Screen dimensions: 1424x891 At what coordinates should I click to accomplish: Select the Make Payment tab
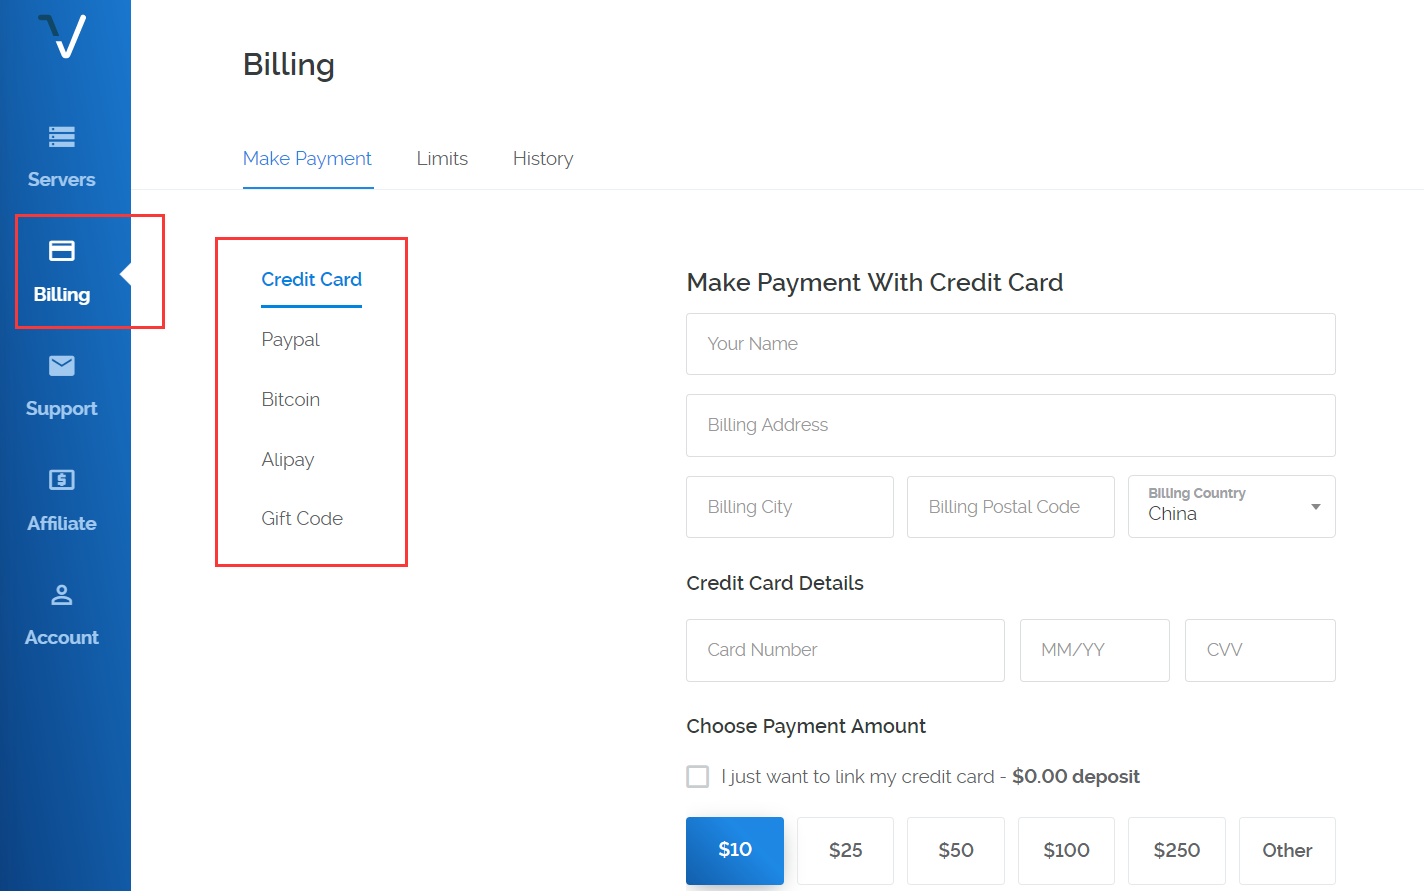(307, 159)
